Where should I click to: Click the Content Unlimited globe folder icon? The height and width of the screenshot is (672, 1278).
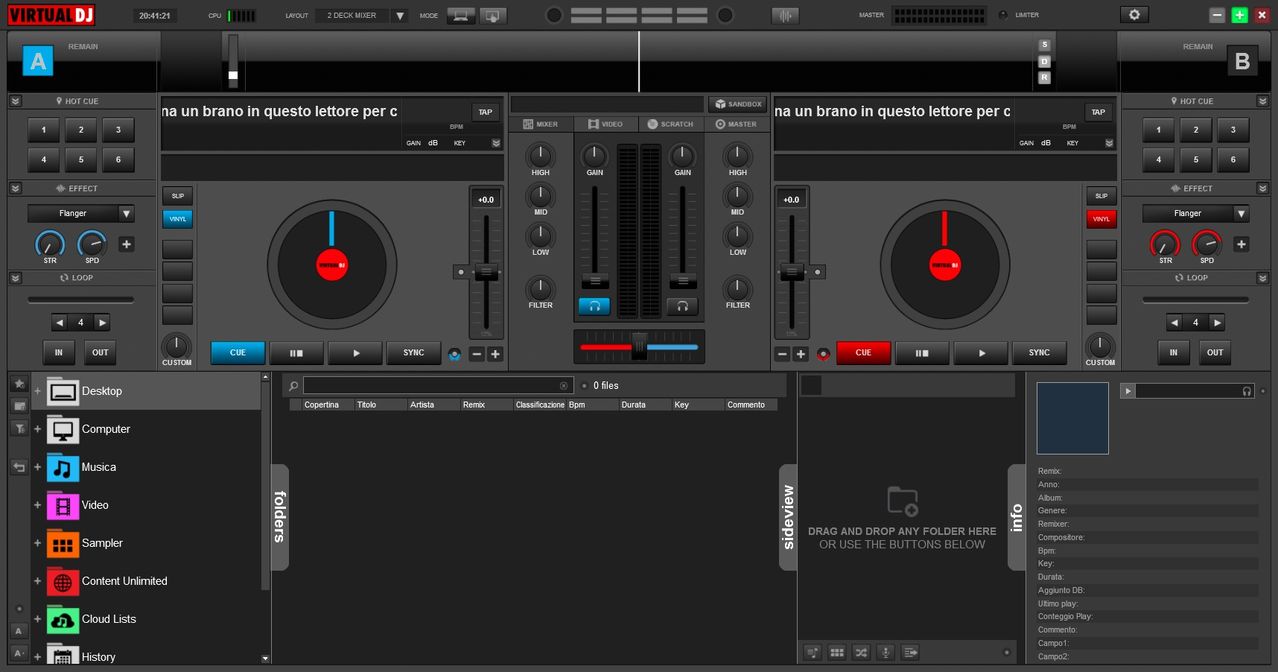[63, 581]
